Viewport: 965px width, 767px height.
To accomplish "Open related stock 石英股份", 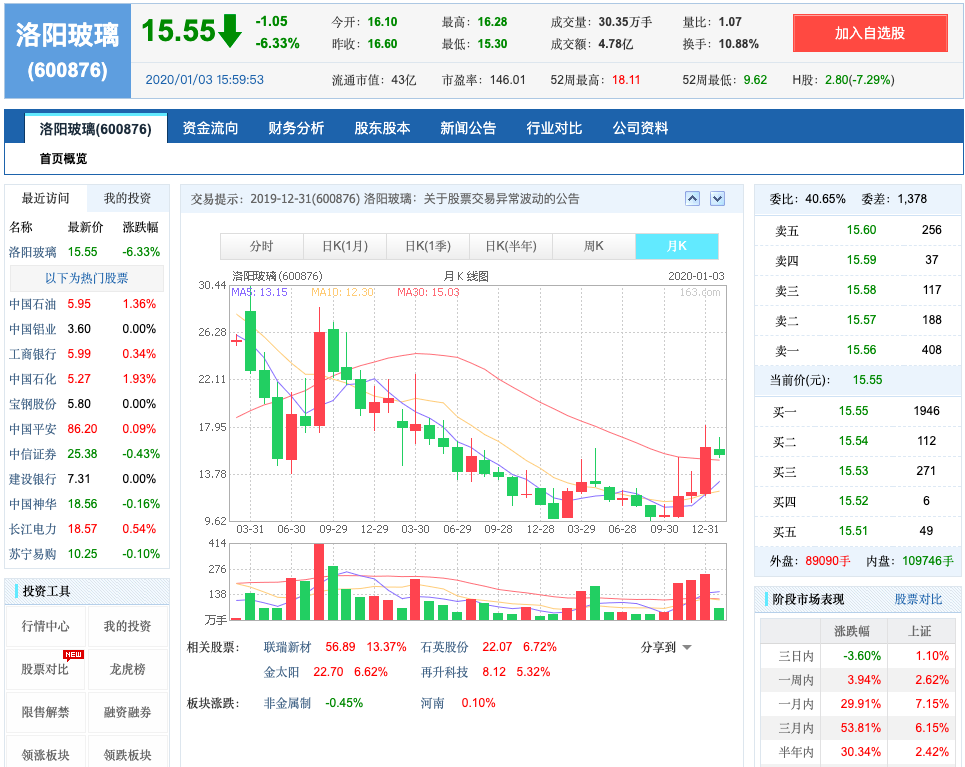I will coord(444,647).
